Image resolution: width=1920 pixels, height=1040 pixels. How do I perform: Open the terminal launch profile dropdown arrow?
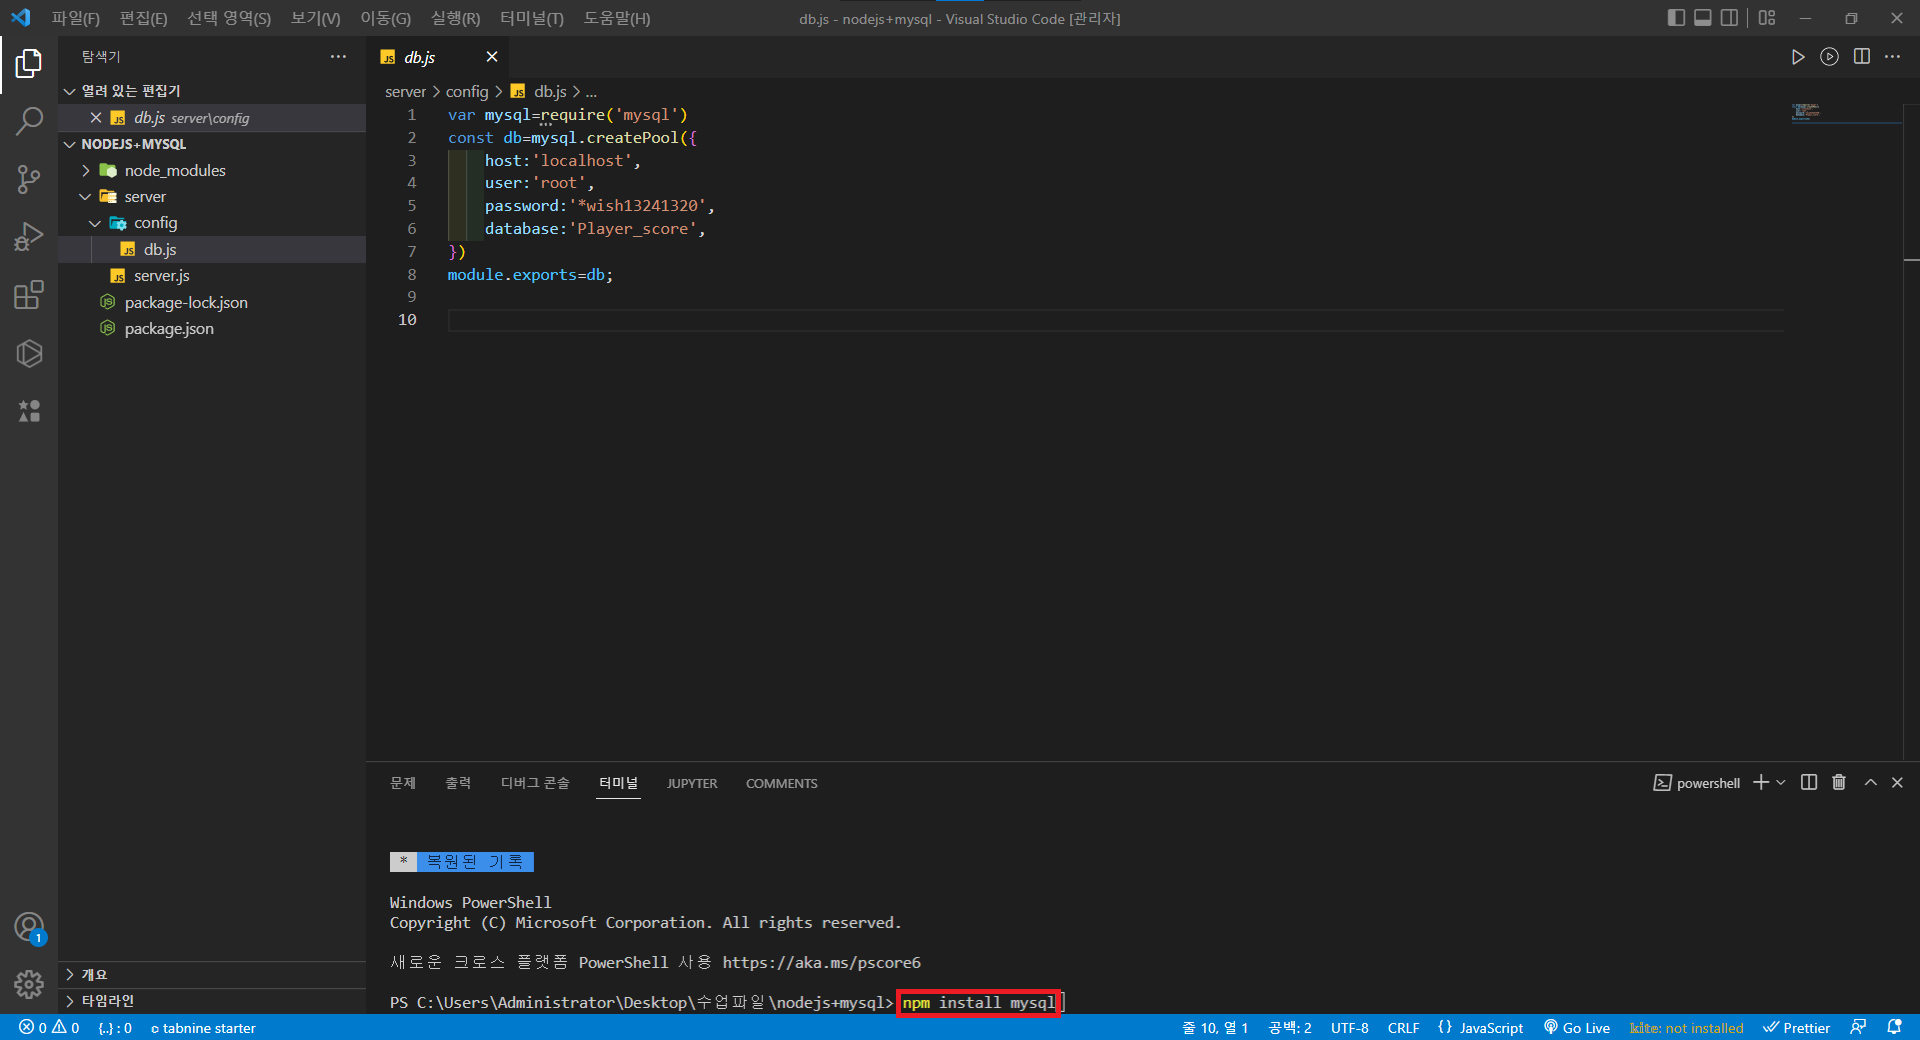pyautogui.click(x=1780, y=783)
